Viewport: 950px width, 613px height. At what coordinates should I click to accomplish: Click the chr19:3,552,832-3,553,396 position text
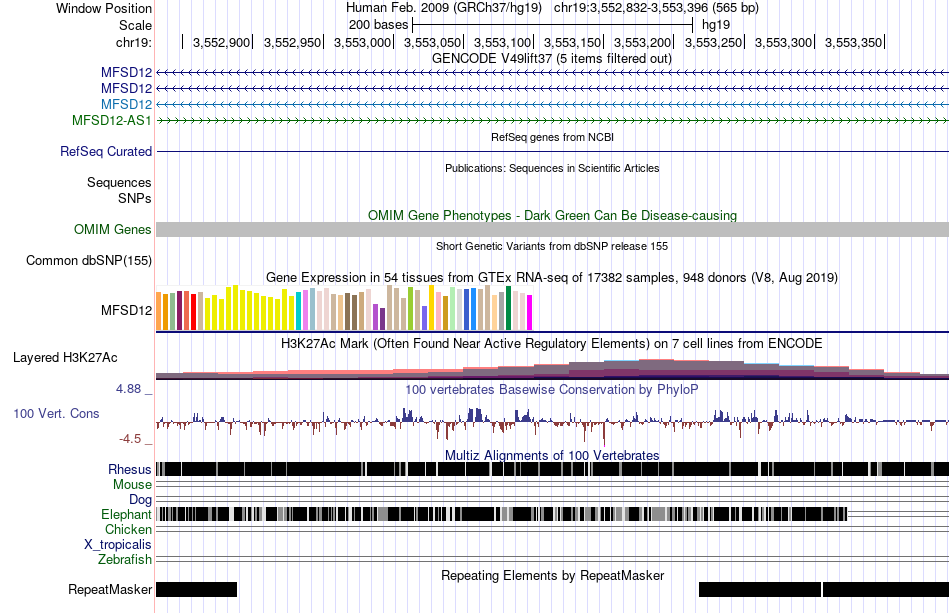pos(656,8)
